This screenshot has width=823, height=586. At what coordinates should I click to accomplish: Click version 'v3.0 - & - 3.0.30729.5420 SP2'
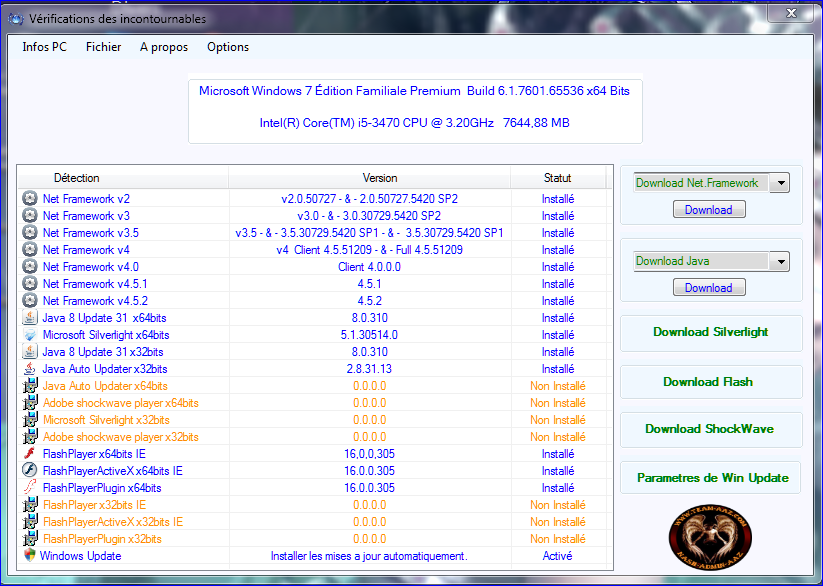coord(370,216)
